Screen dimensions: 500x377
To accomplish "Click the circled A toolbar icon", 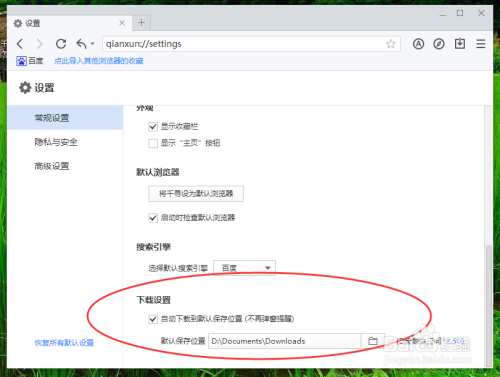I will [418, 44].
